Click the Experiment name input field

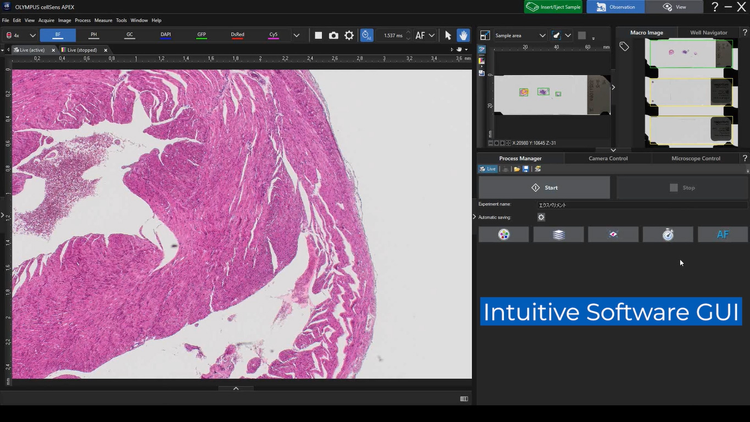pos(640,204)
